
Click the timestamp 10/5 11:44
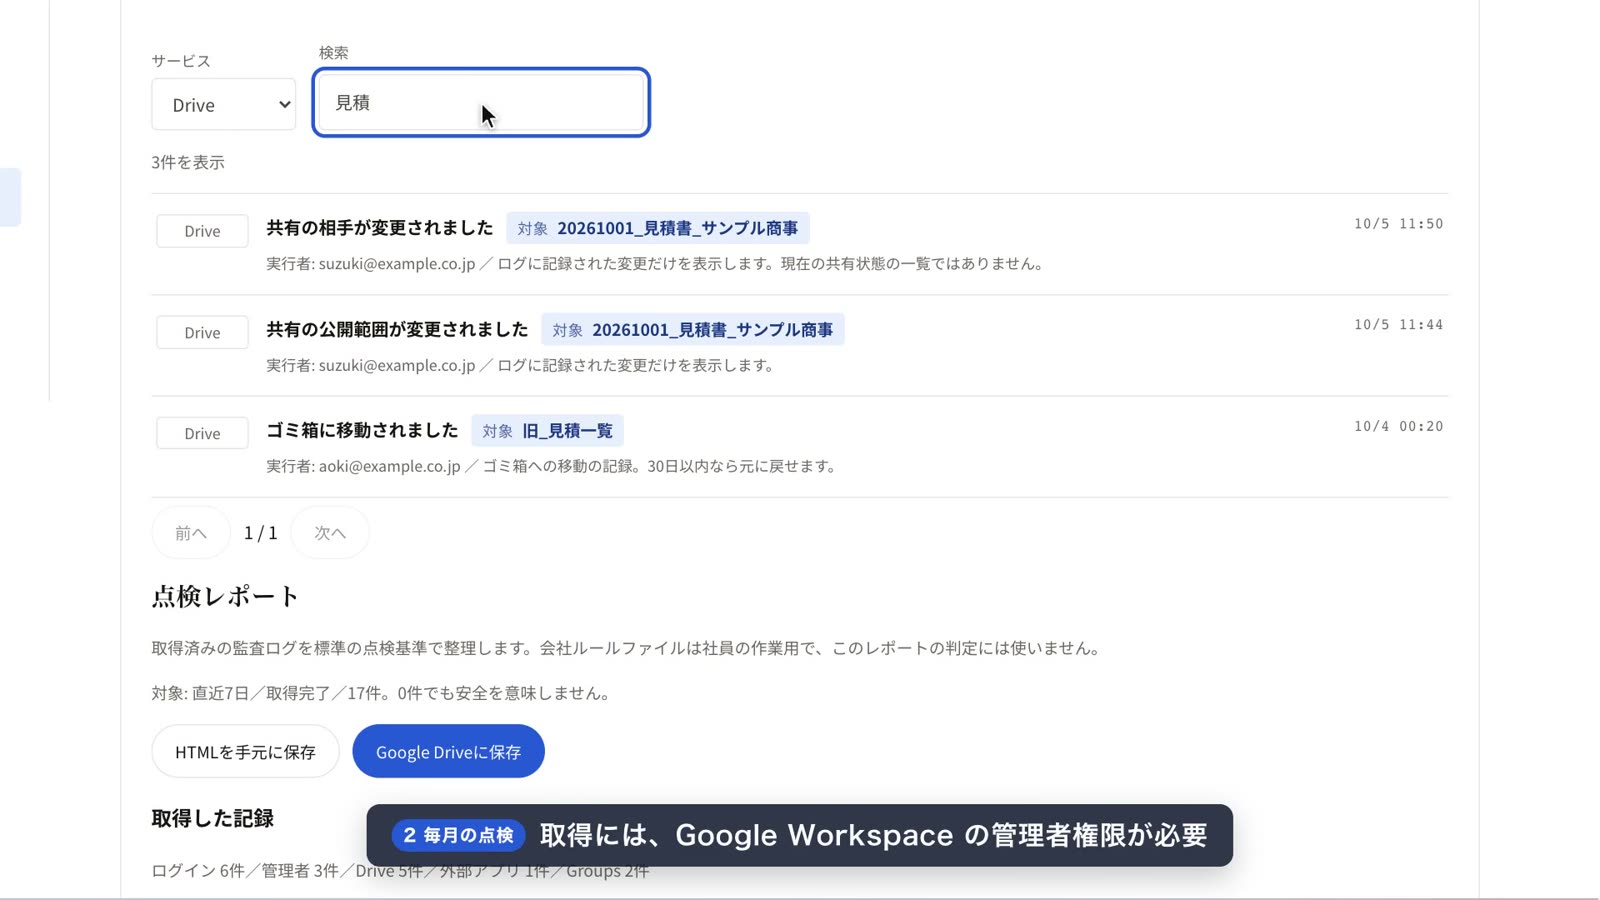pyautogui.click(x=1399, y=325)
